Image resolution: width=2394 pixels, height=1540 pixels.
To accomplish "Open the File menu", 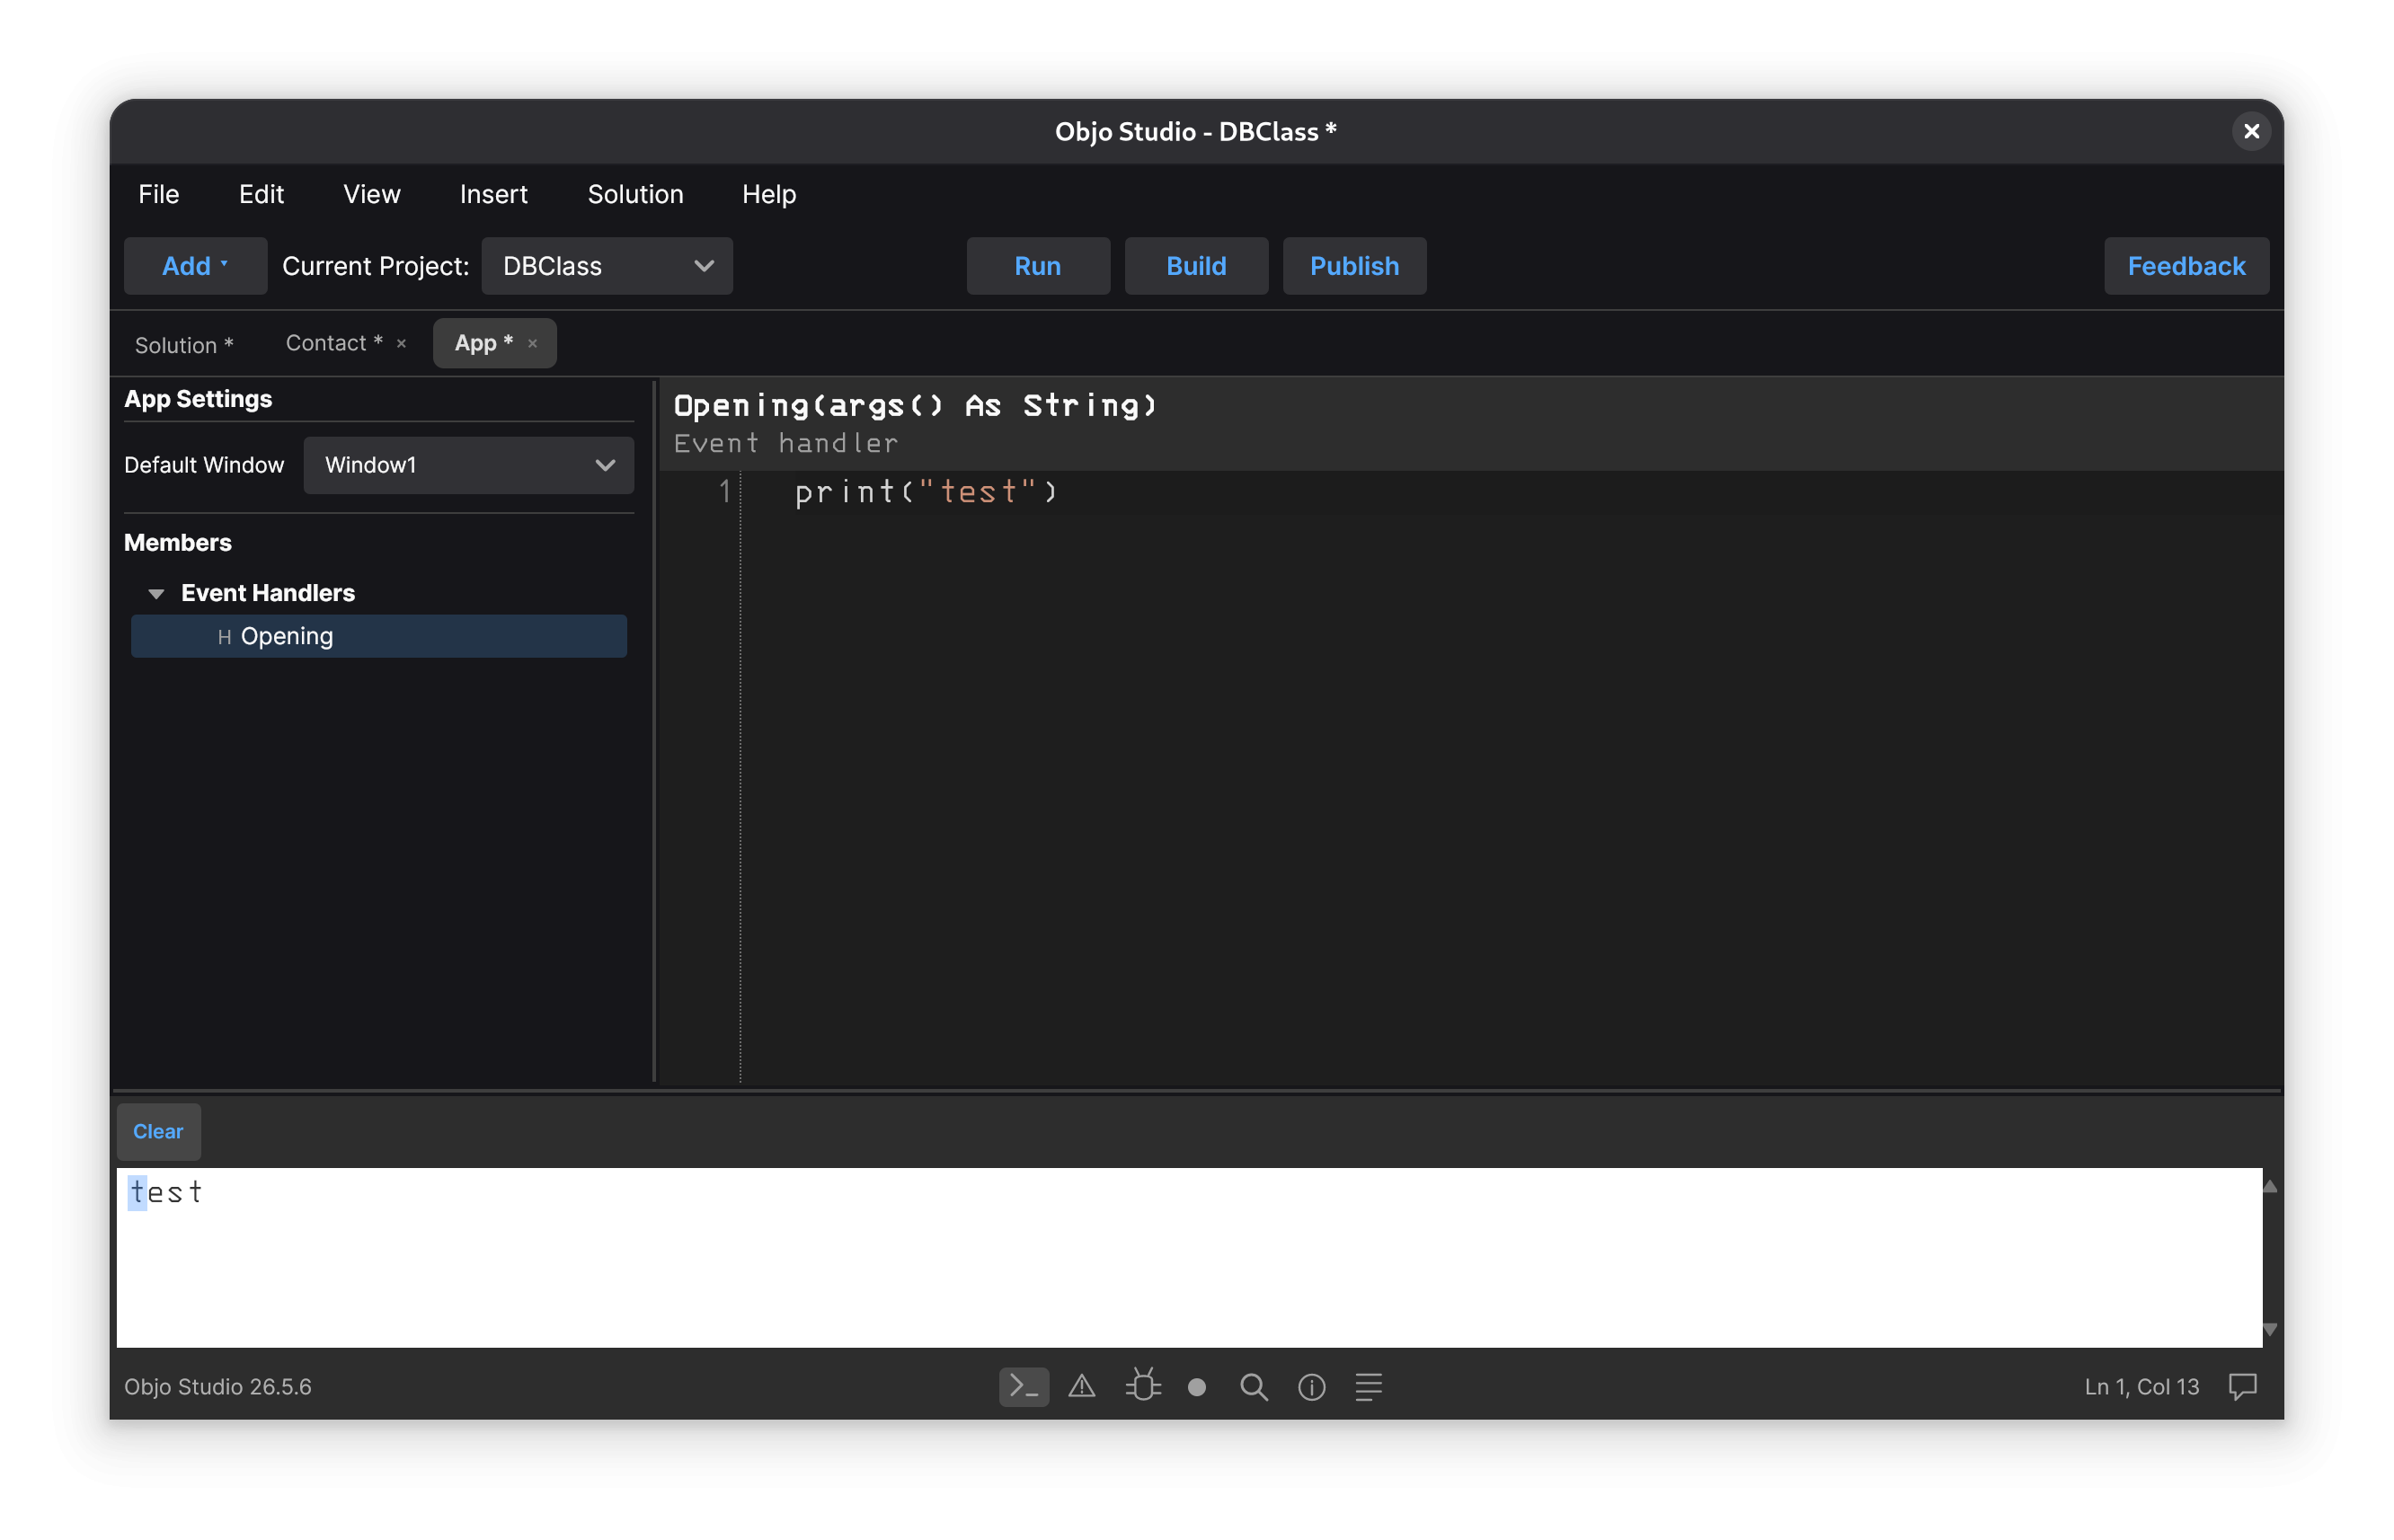I will 159,194.
